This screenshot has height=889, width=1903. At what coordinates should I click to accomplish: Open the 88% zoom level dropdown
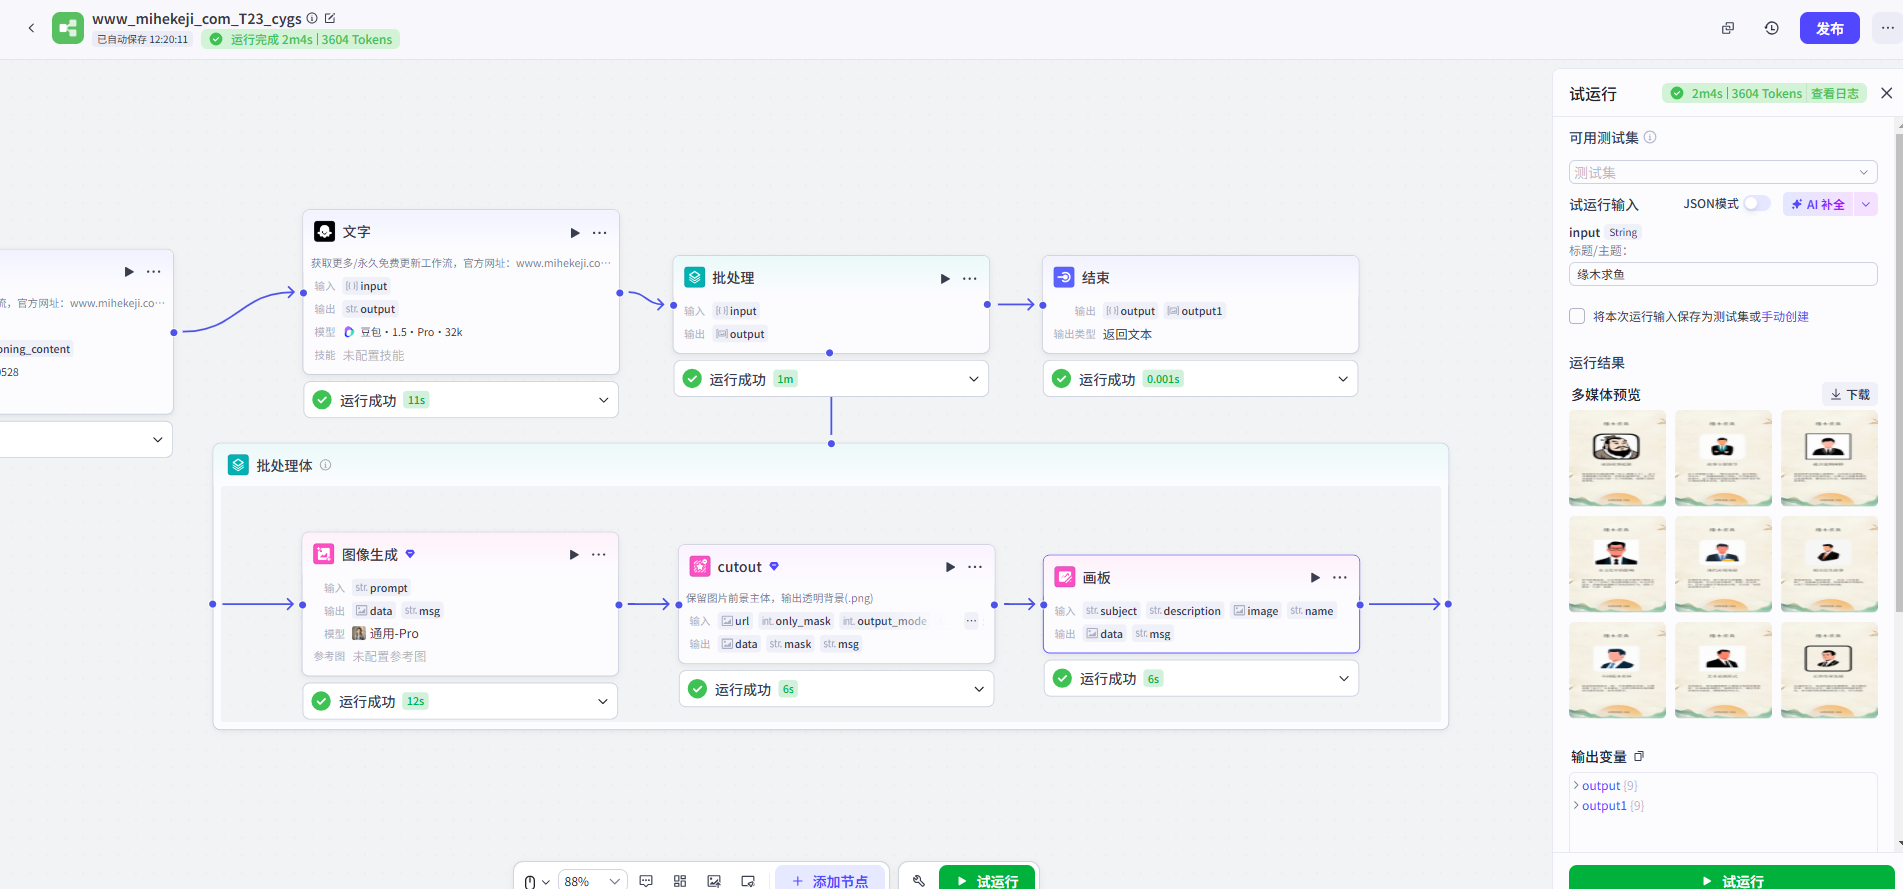coord(592,881)
